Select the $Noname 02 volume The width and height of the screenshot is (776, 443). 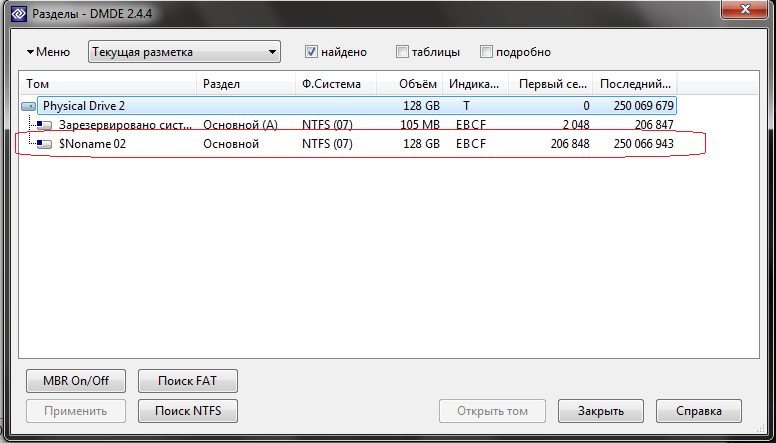coord(92,144)
